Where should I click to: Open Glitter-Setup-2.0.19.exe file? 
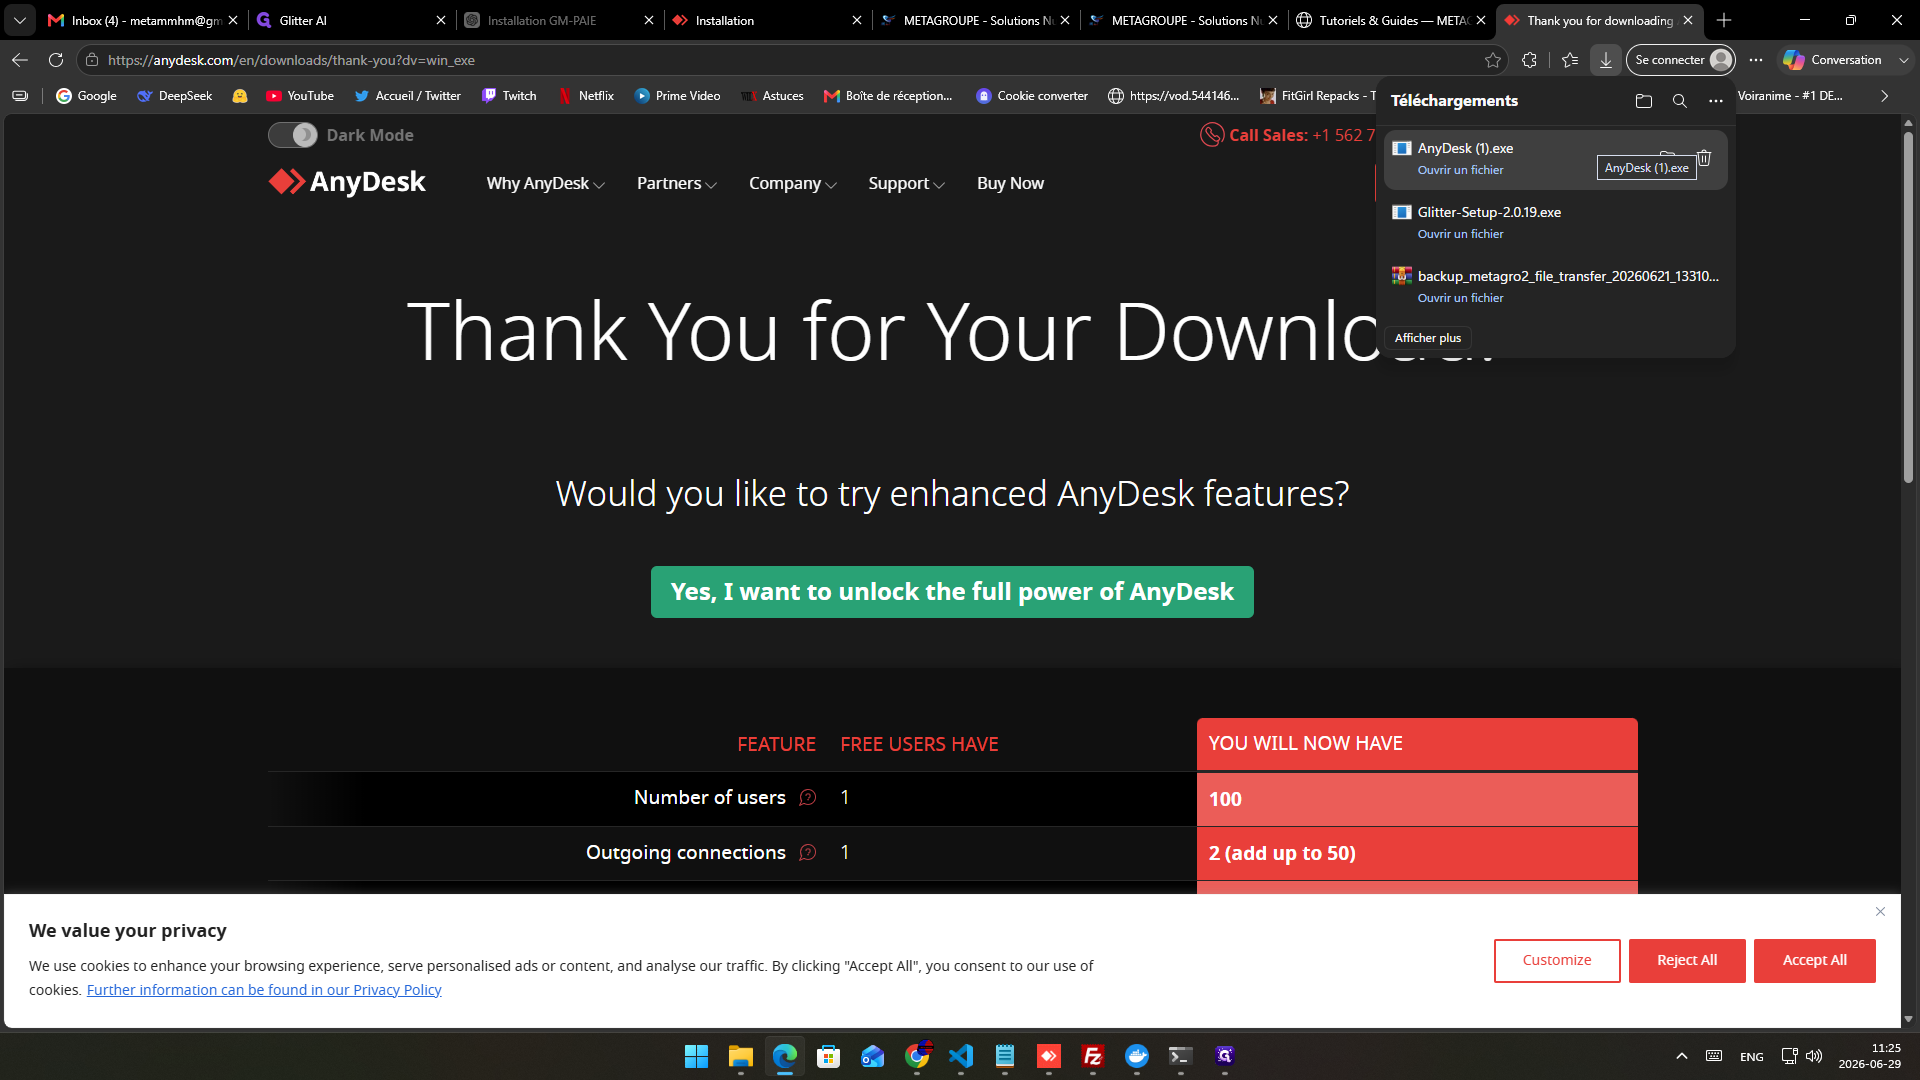pos(1460,234)
